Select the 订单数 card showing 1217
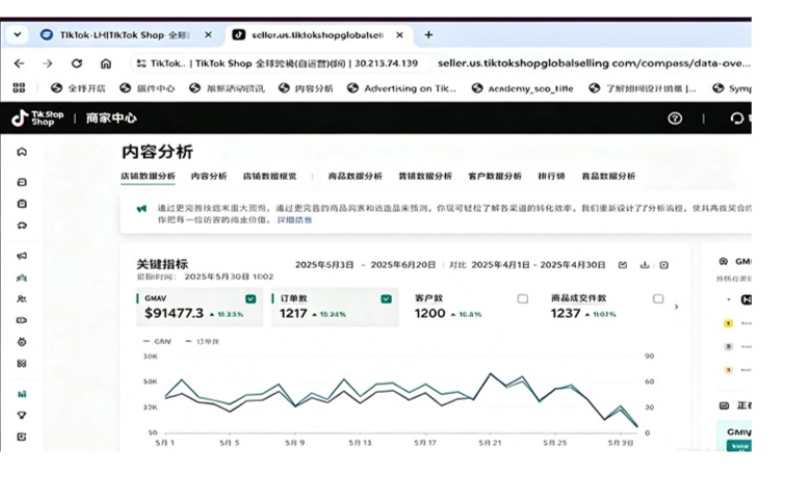 pos(335,307)
